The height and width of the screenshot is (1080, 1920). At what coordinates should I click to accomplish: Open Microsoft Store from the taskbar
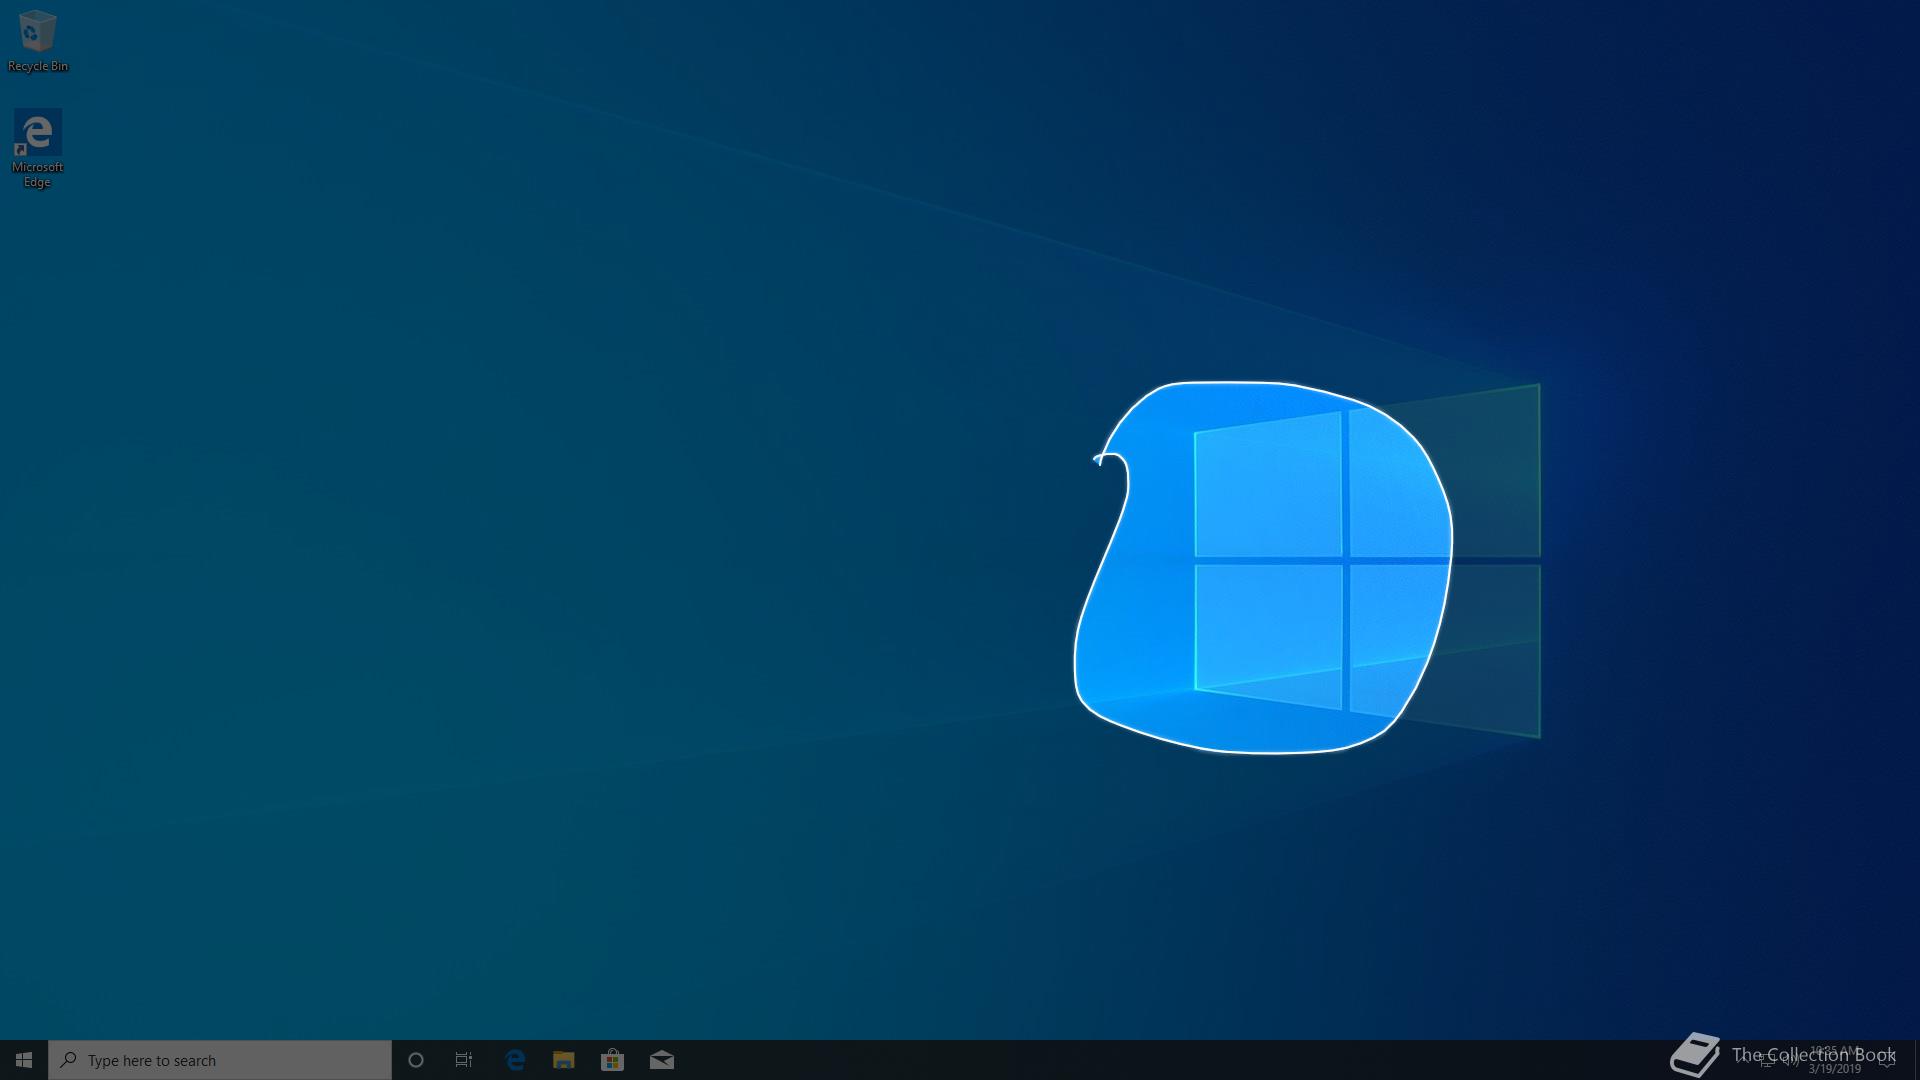tap(613, 1060)
